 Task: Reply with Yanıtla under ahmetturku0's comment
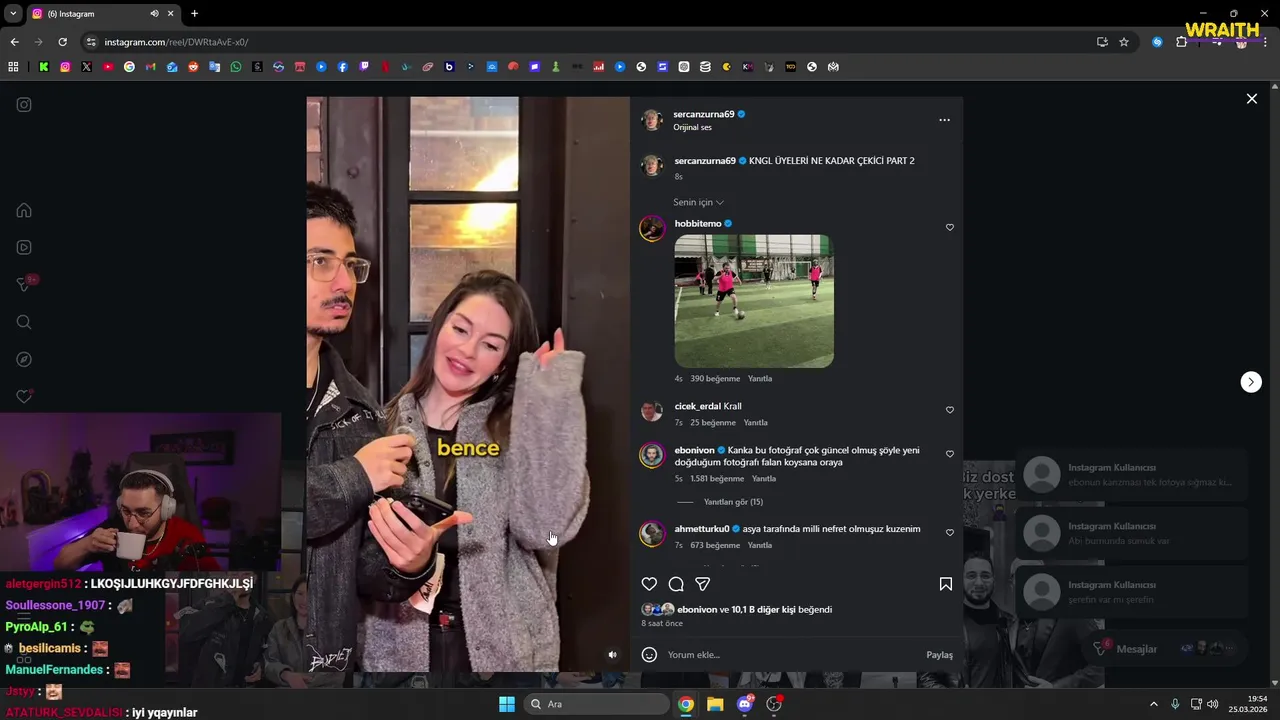[760, 546]
